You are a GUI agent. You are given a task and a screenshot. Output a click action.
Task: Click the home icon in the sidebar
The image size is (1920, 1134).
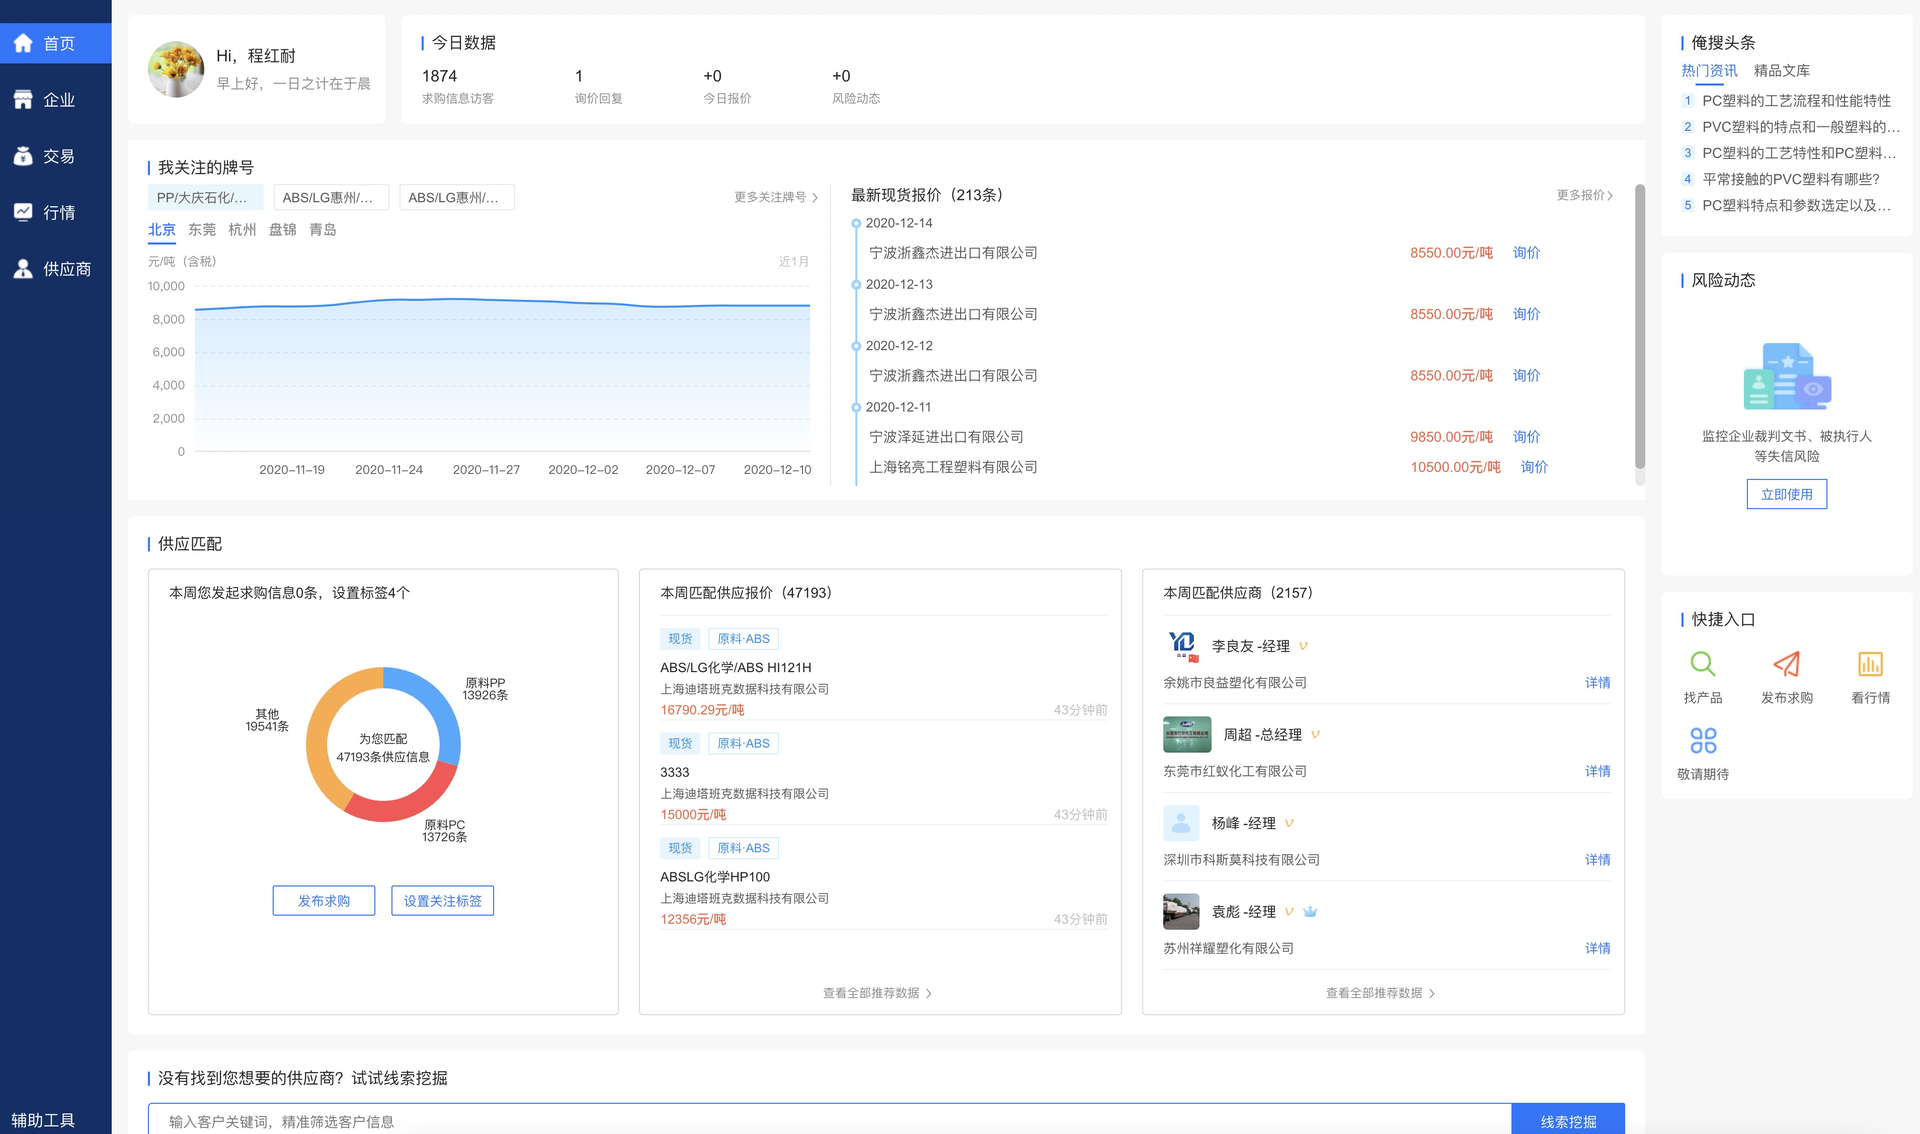pyautogui.click(x=23, y=43)
